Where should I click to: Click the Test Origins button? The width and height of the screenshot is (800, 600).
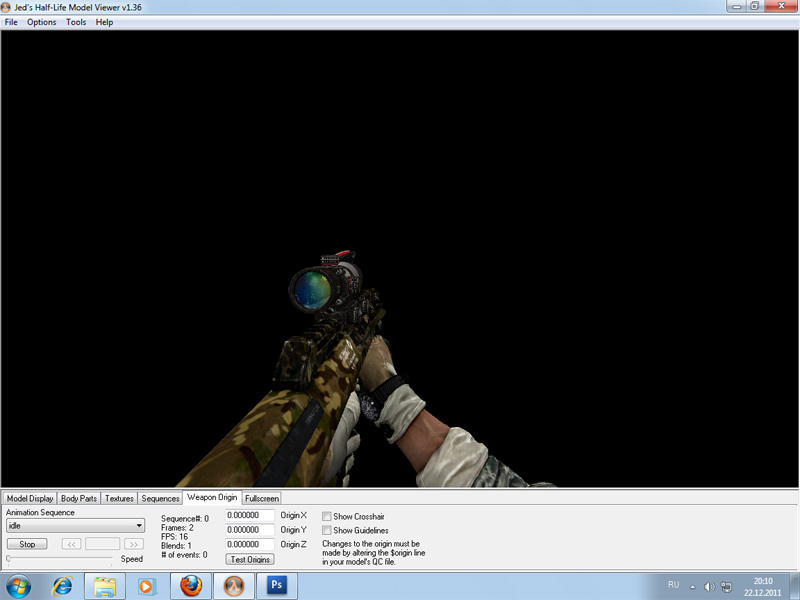250,559
